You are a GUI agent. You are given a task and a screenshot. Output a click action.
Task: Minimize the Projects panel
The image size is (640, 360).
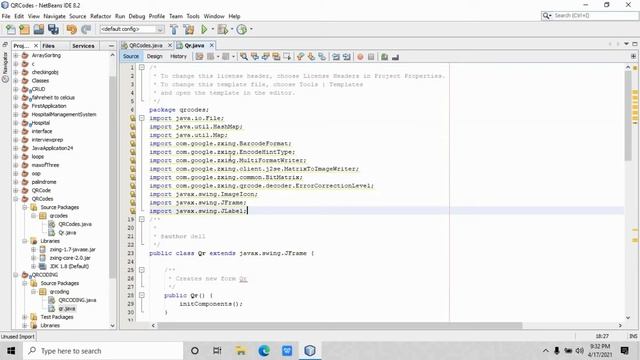click(111, 46)
